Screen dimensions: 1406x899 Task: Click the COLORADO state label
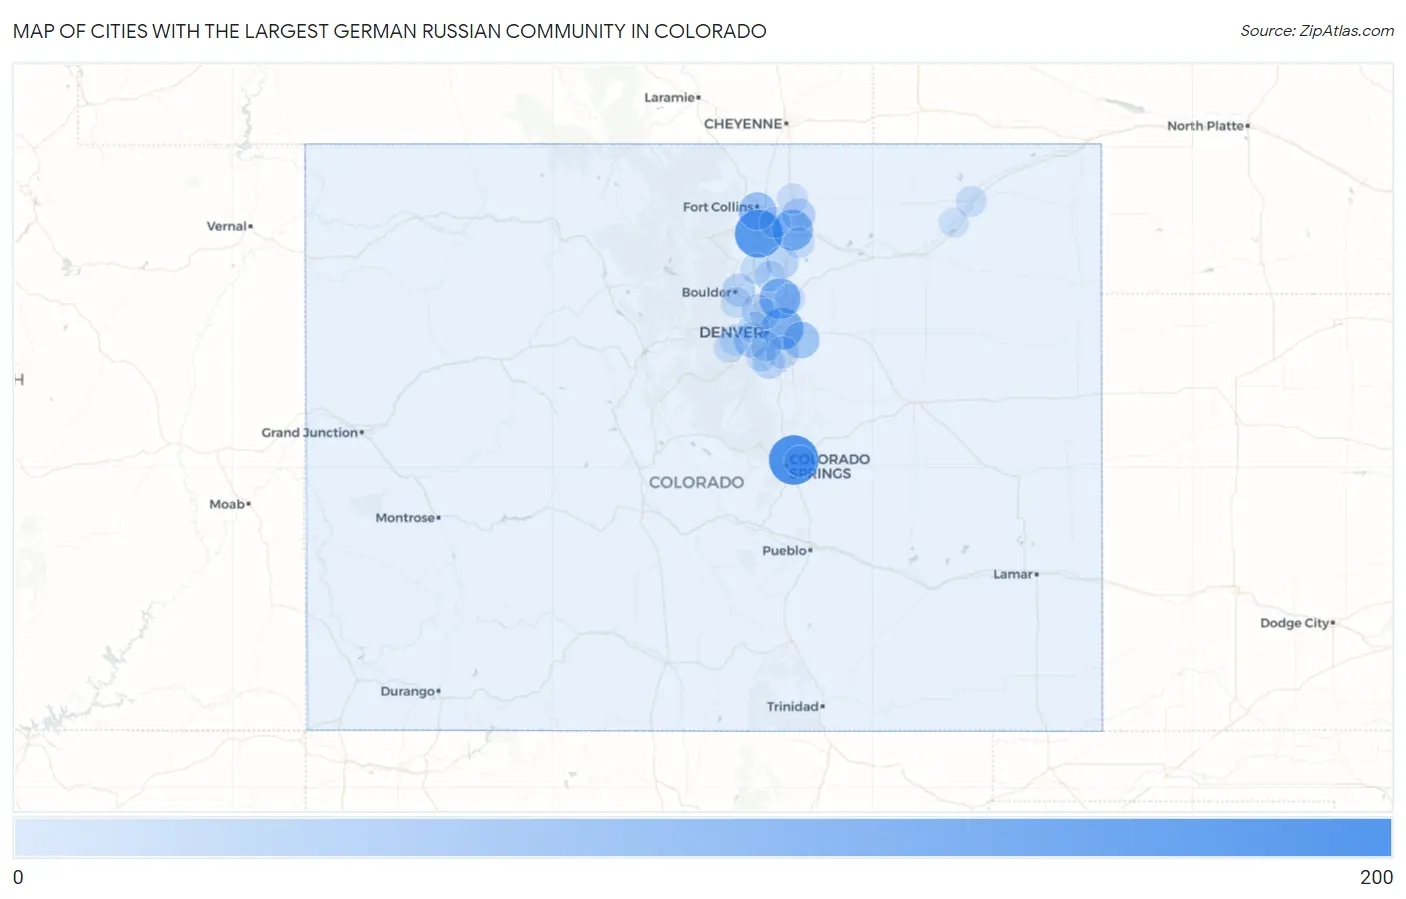pyautogui.click(x=696, y=482)
